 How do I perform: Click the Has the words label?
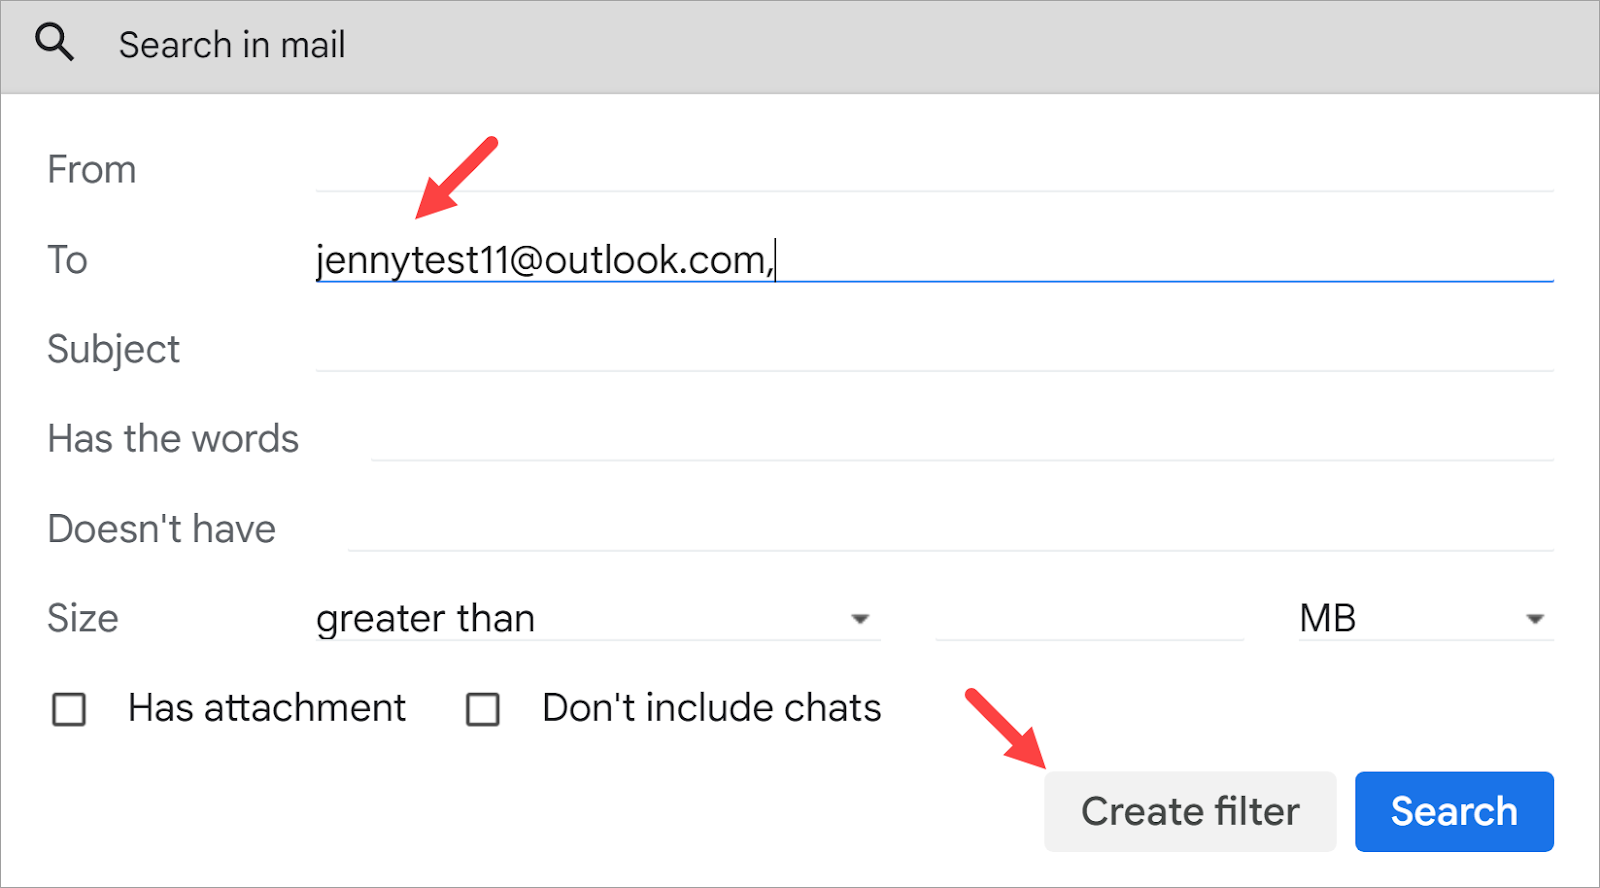pyautogui.click(x=173, y=439)
